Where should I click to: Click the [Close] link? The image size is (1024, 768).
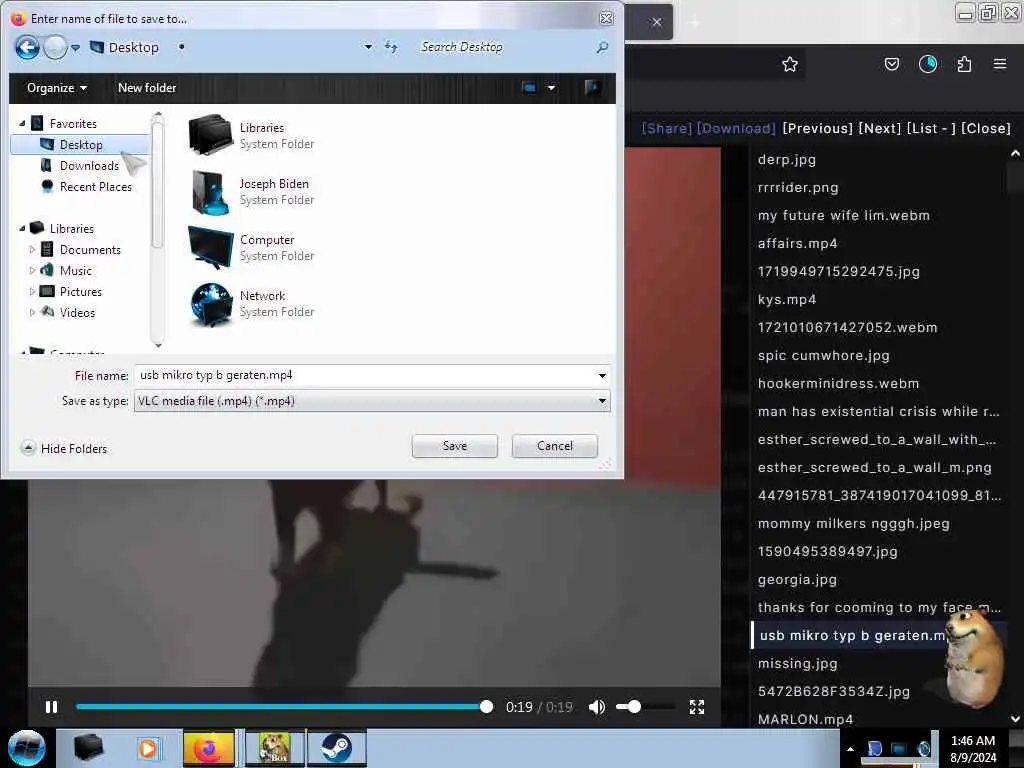pyautogui.click(x=985, y=128)
